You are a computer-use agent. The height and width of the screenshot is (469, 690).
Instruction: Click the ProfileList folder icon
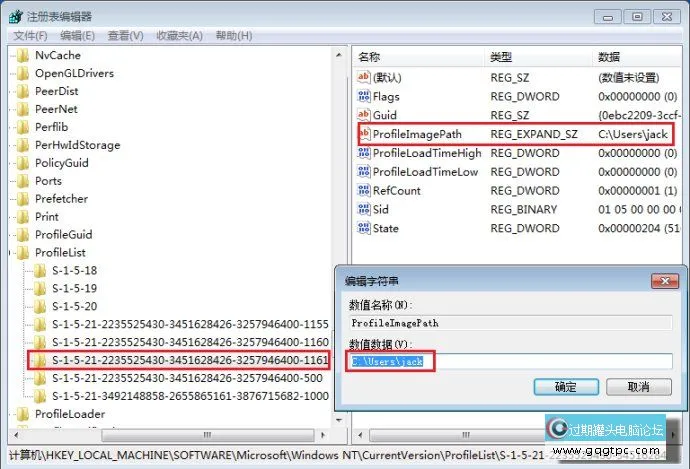[23, 253]
